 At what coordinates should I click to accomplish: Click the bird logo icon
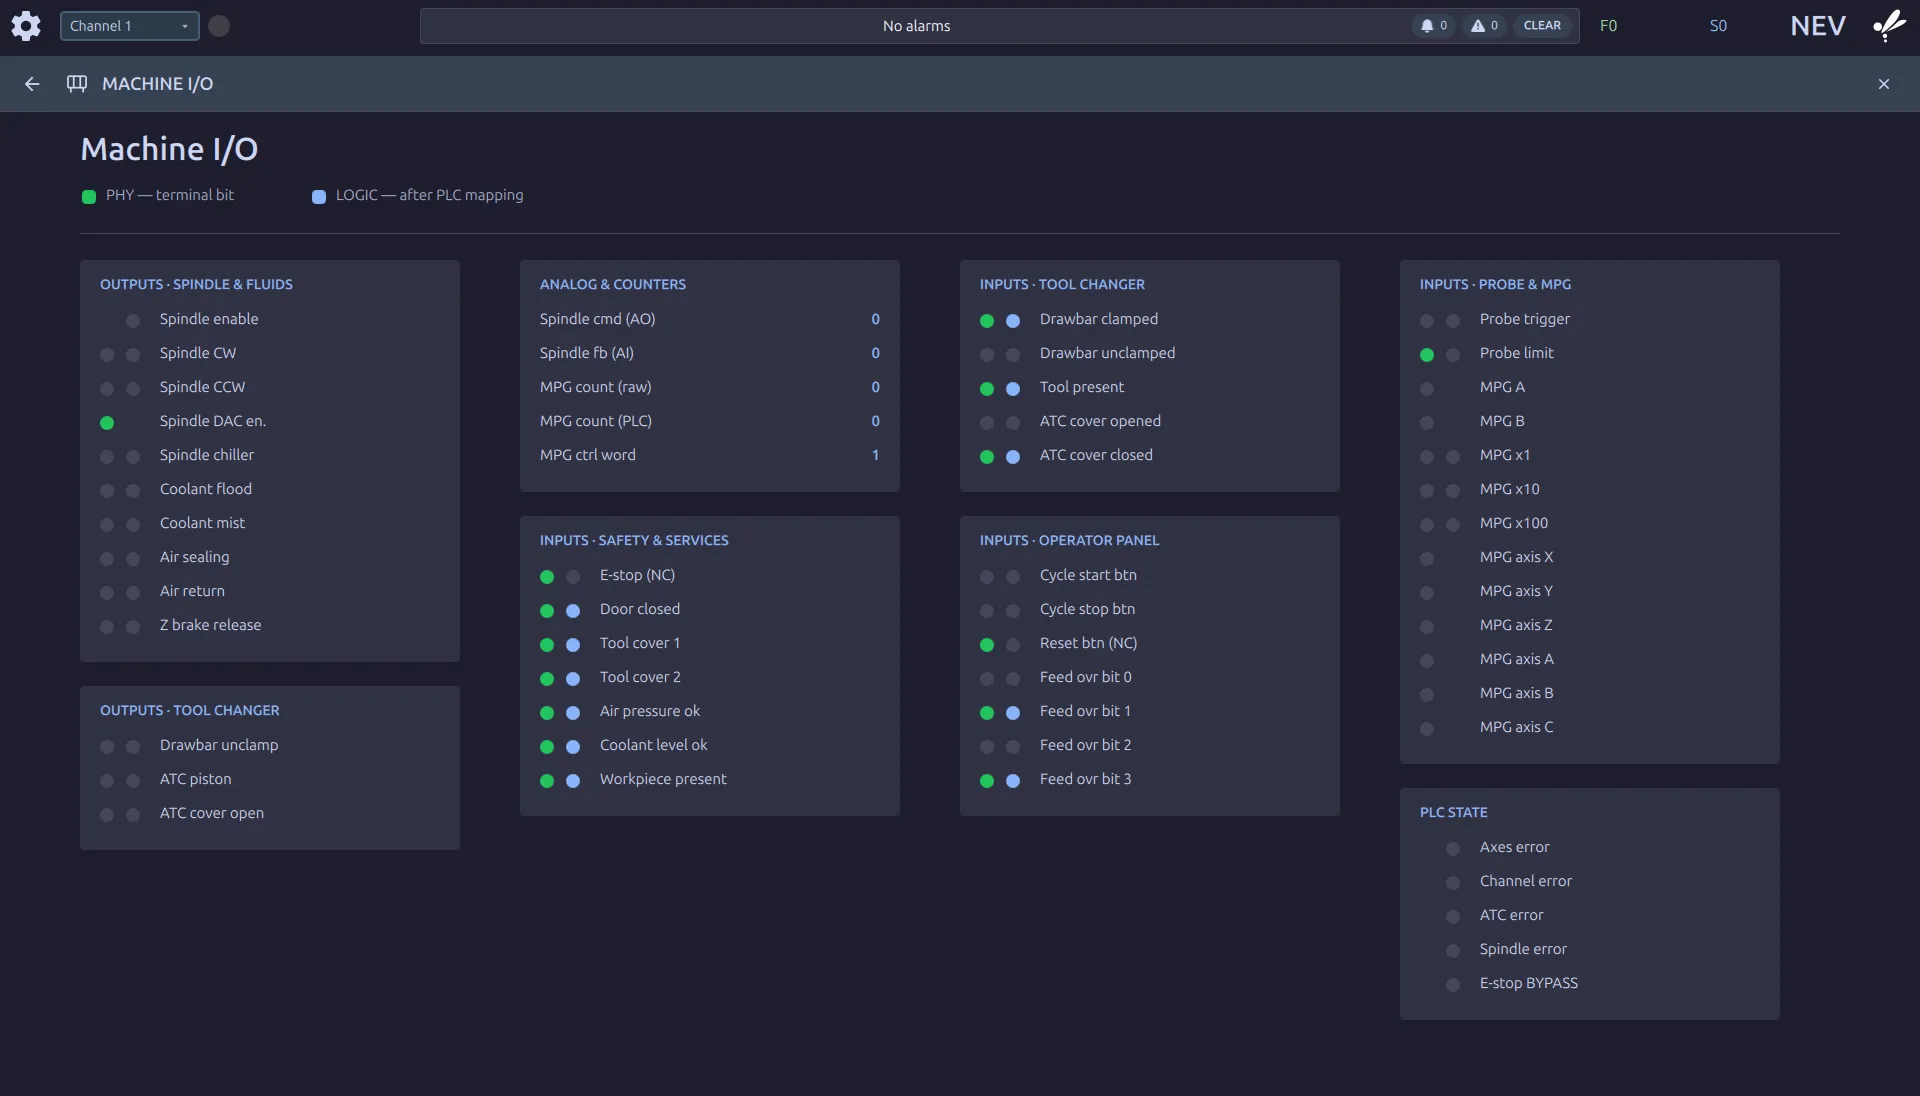click(x=1889, y=25)
